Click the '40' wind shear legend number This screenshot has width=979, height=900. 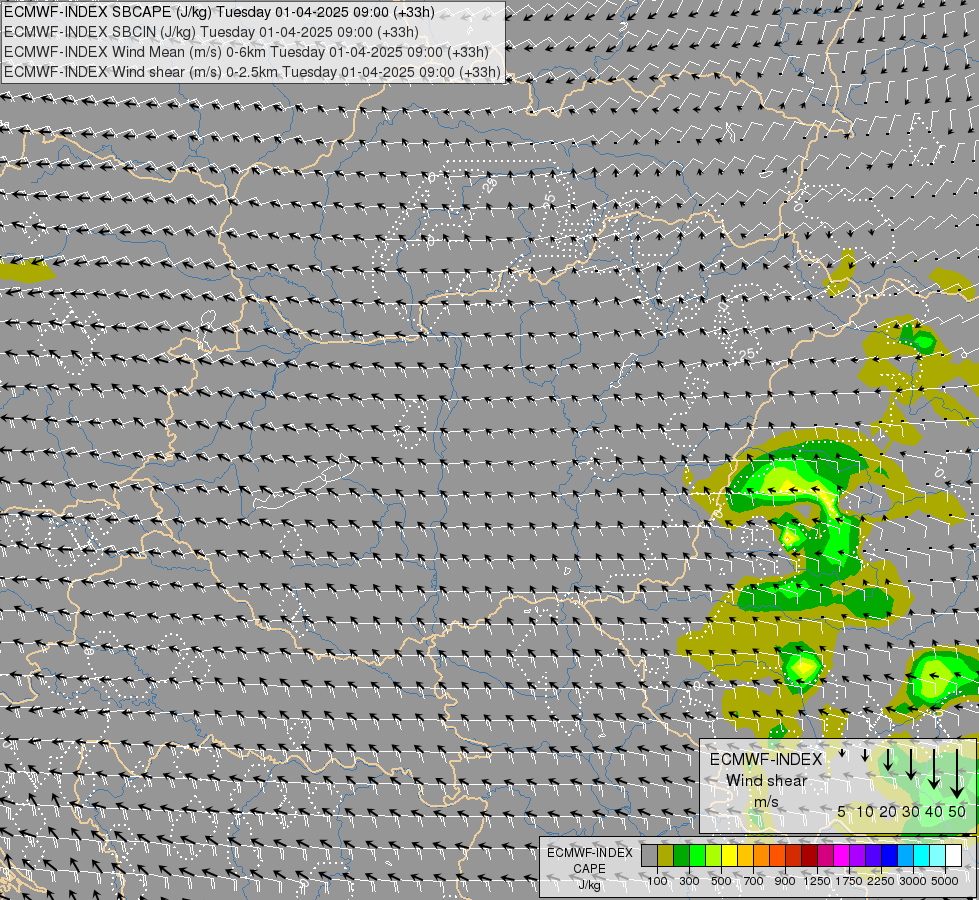point(933,811)
